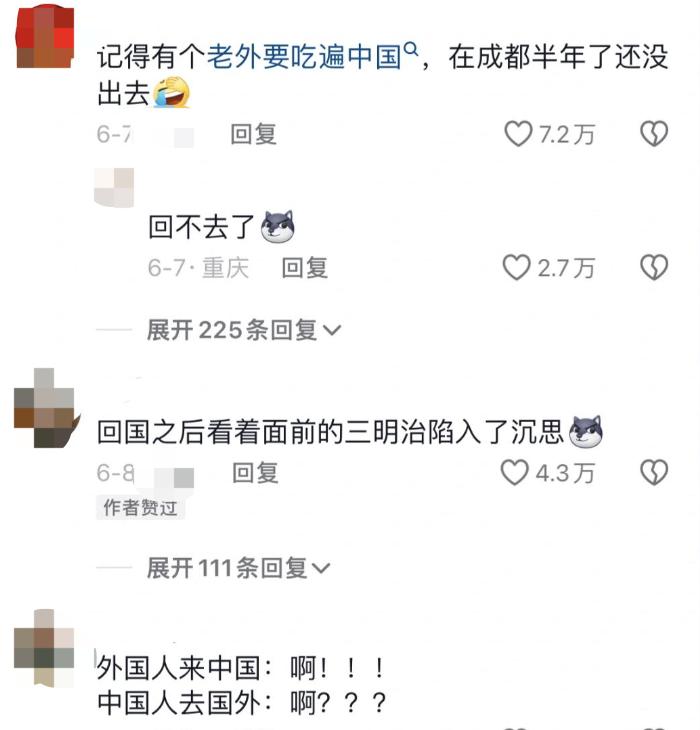The width and height of the screenshot is (700, 730).
Task: Open avatar of the 外国人来中国 commenter
Action: point(44,648)
